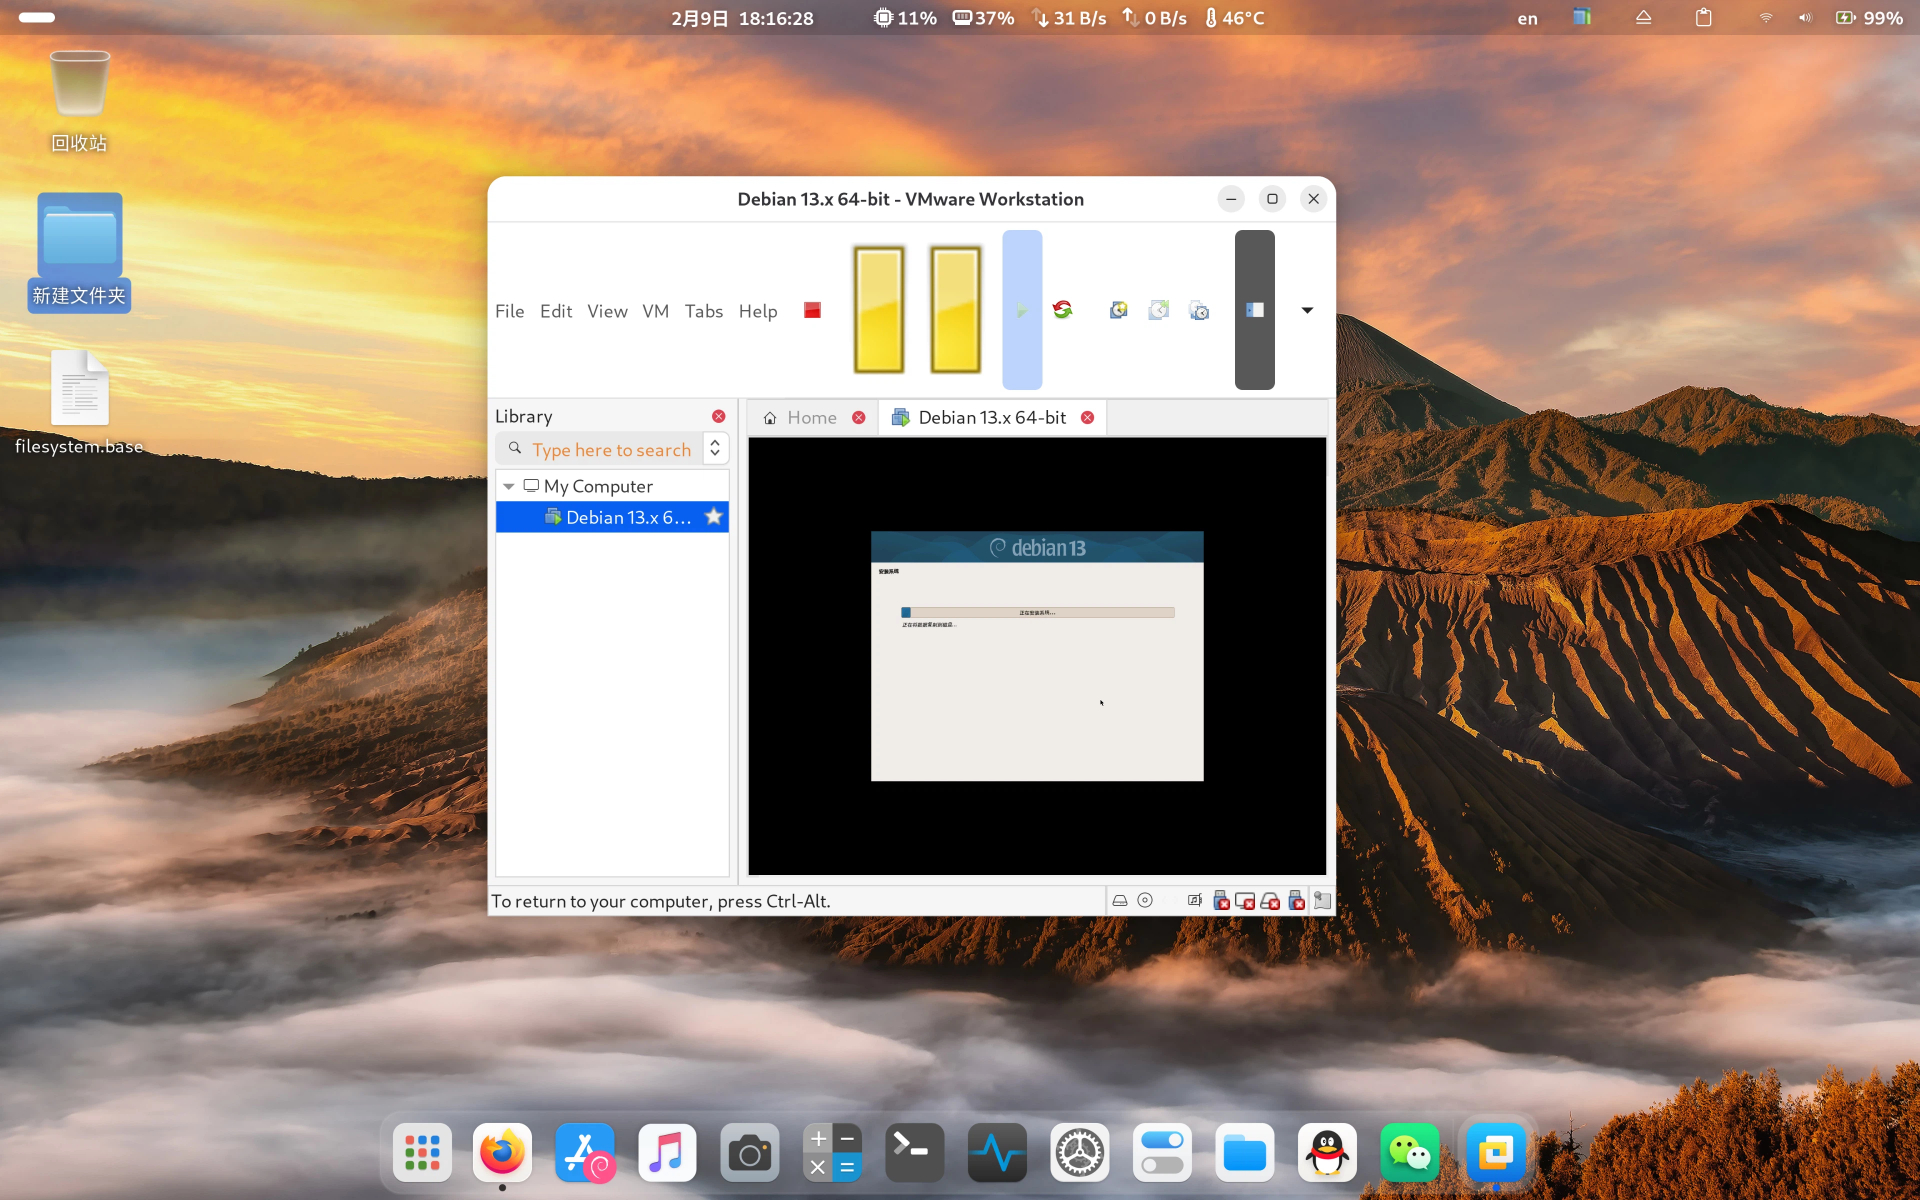Revert to snapshot using clock-arrow icon

1159,310
